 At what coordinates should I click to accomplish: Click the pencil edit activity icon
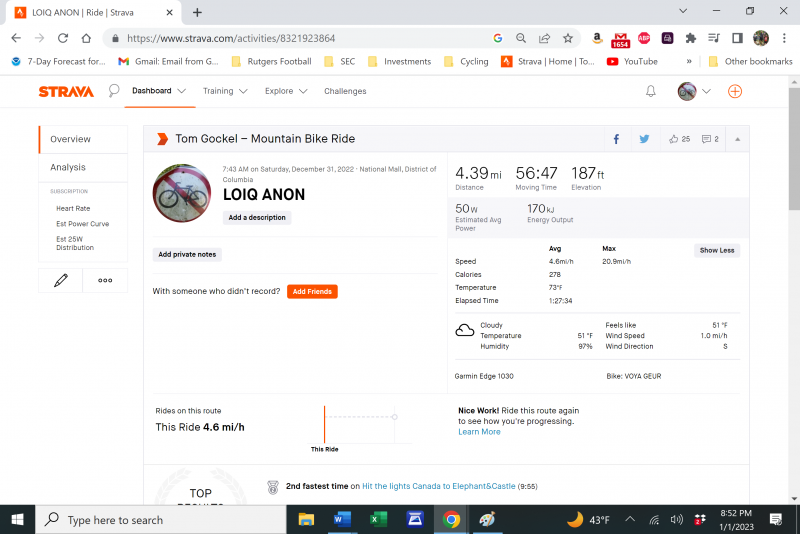click(x=60, y=280)
